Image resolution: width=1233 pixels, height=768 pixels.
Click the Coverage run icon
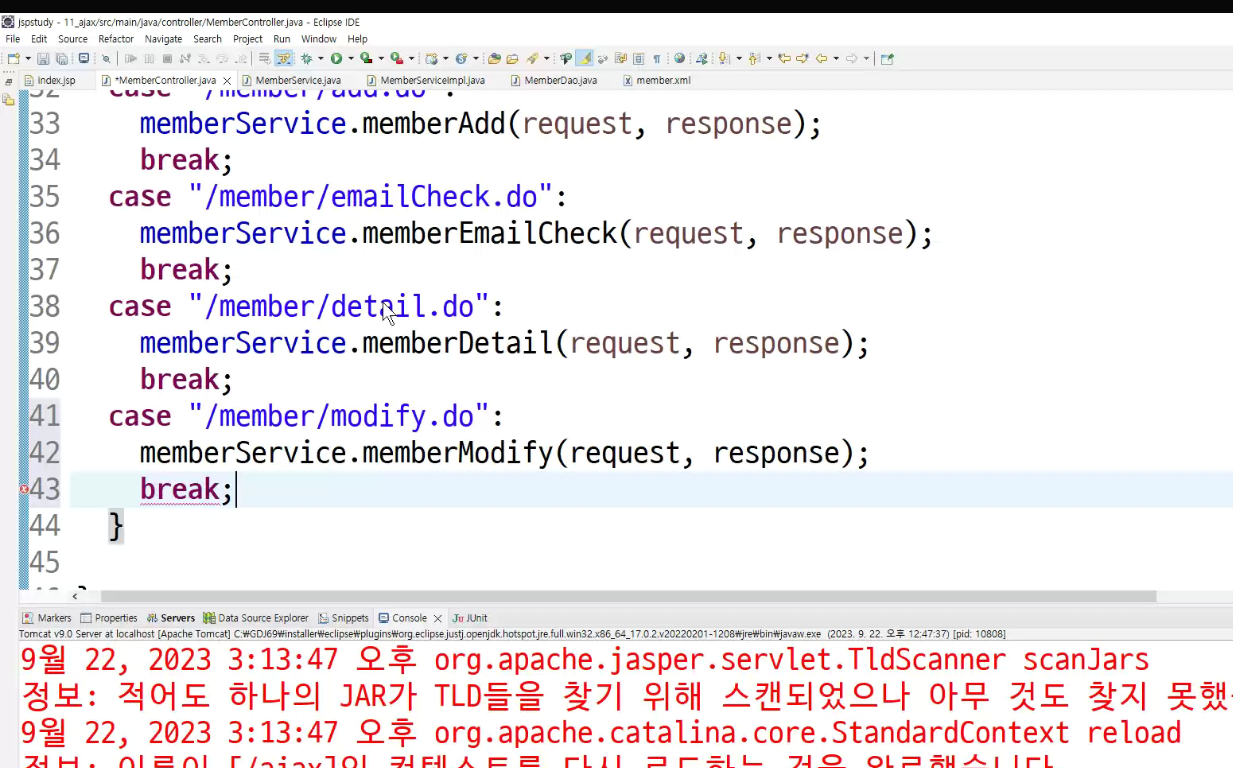[x=366, y=59]
